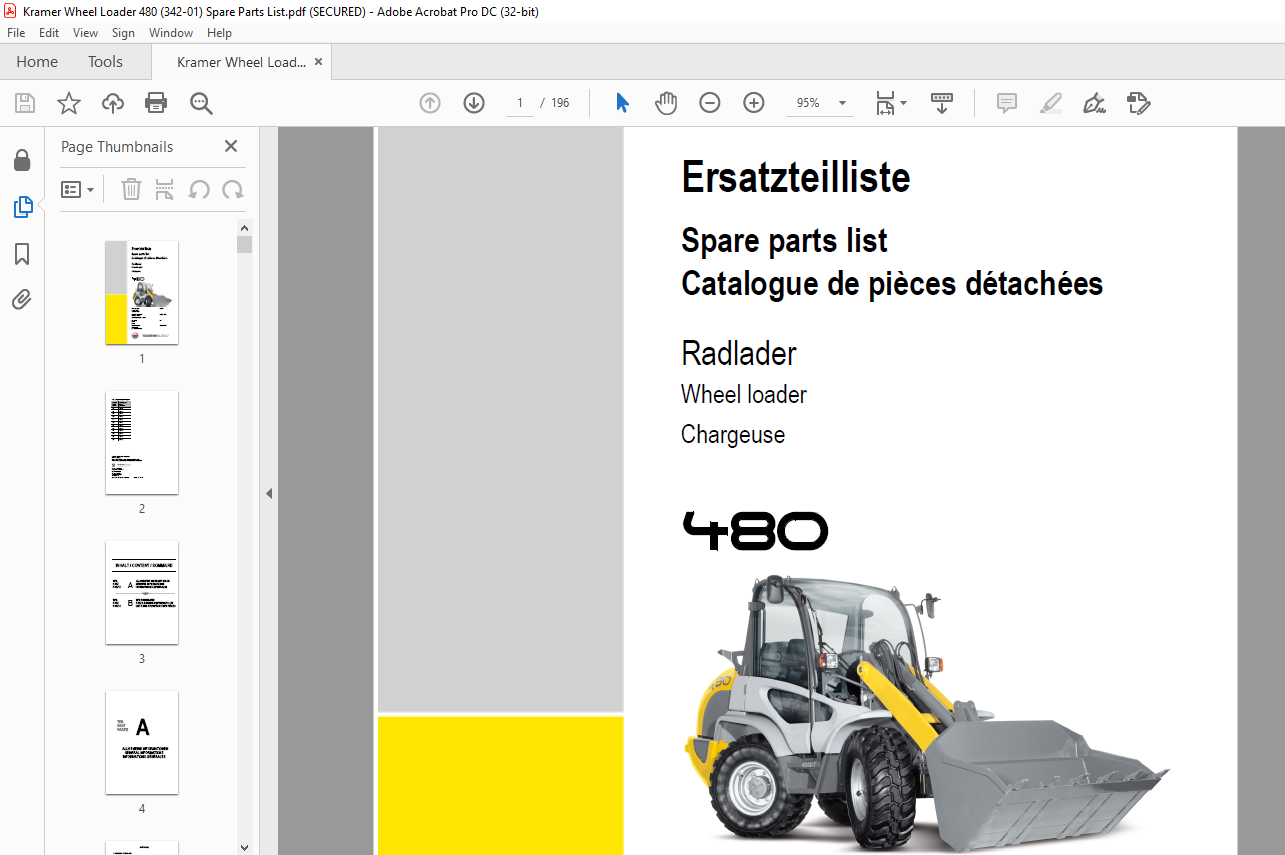Screen dimensions: 1285x855
Task: Open the Find text magnifier tool
Action: click(x=201, y=103)
